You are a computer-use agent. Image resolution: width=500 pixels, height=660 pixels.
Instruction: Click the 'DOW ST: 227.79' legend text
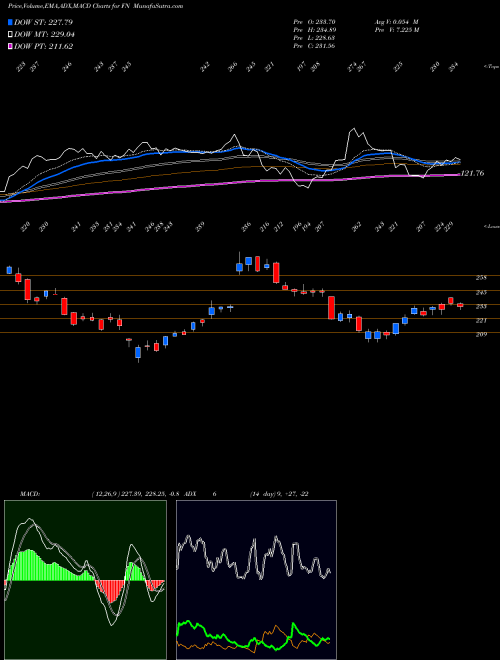[x=43, y=22]
